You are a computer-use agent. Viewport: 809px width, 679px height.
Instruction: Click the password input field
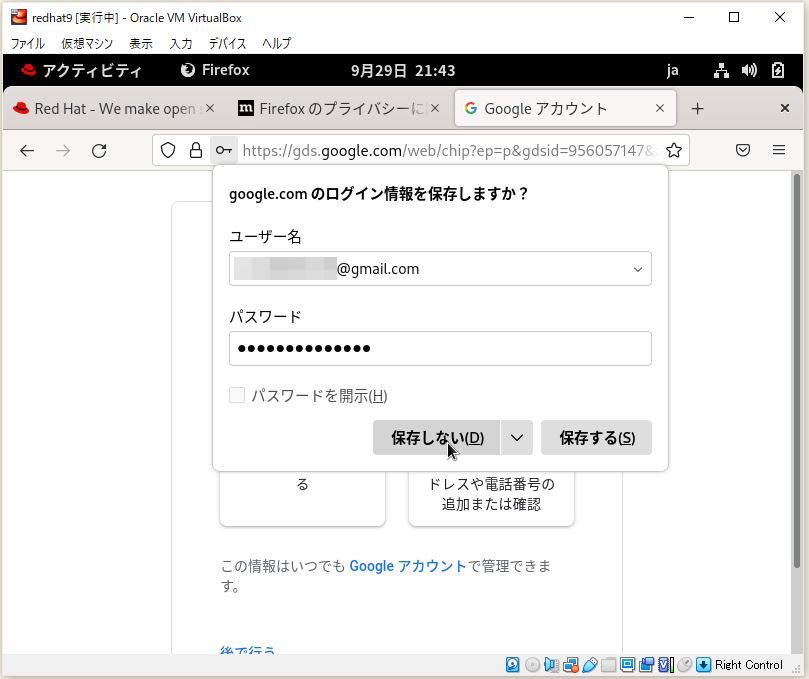[x=440, y=349]
